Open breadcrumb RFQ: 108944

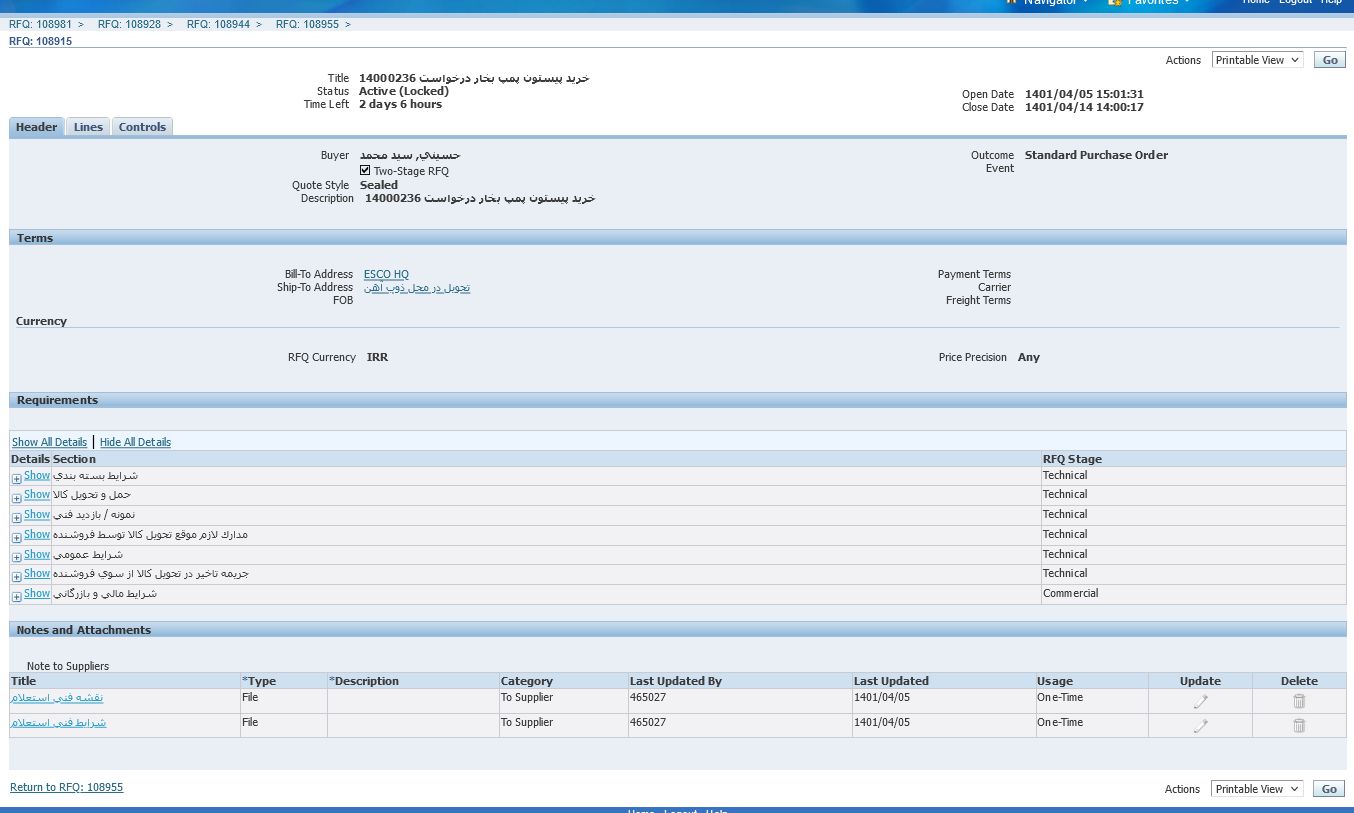218,24
